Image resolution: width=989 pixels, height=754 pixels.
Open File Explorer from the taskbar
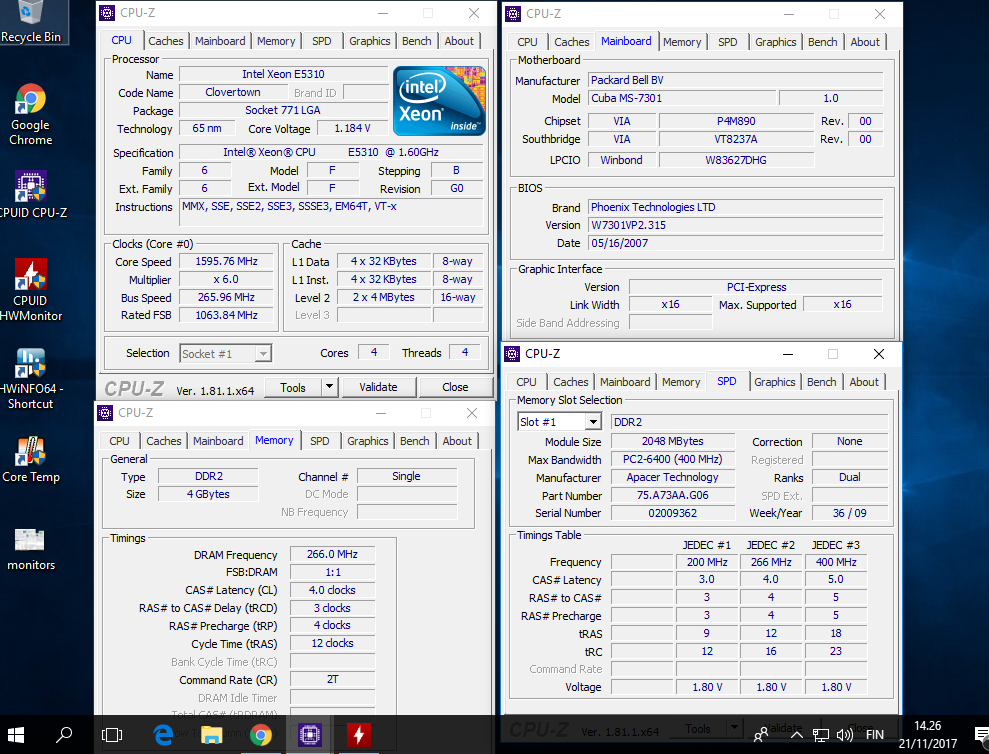click(211, 734)
